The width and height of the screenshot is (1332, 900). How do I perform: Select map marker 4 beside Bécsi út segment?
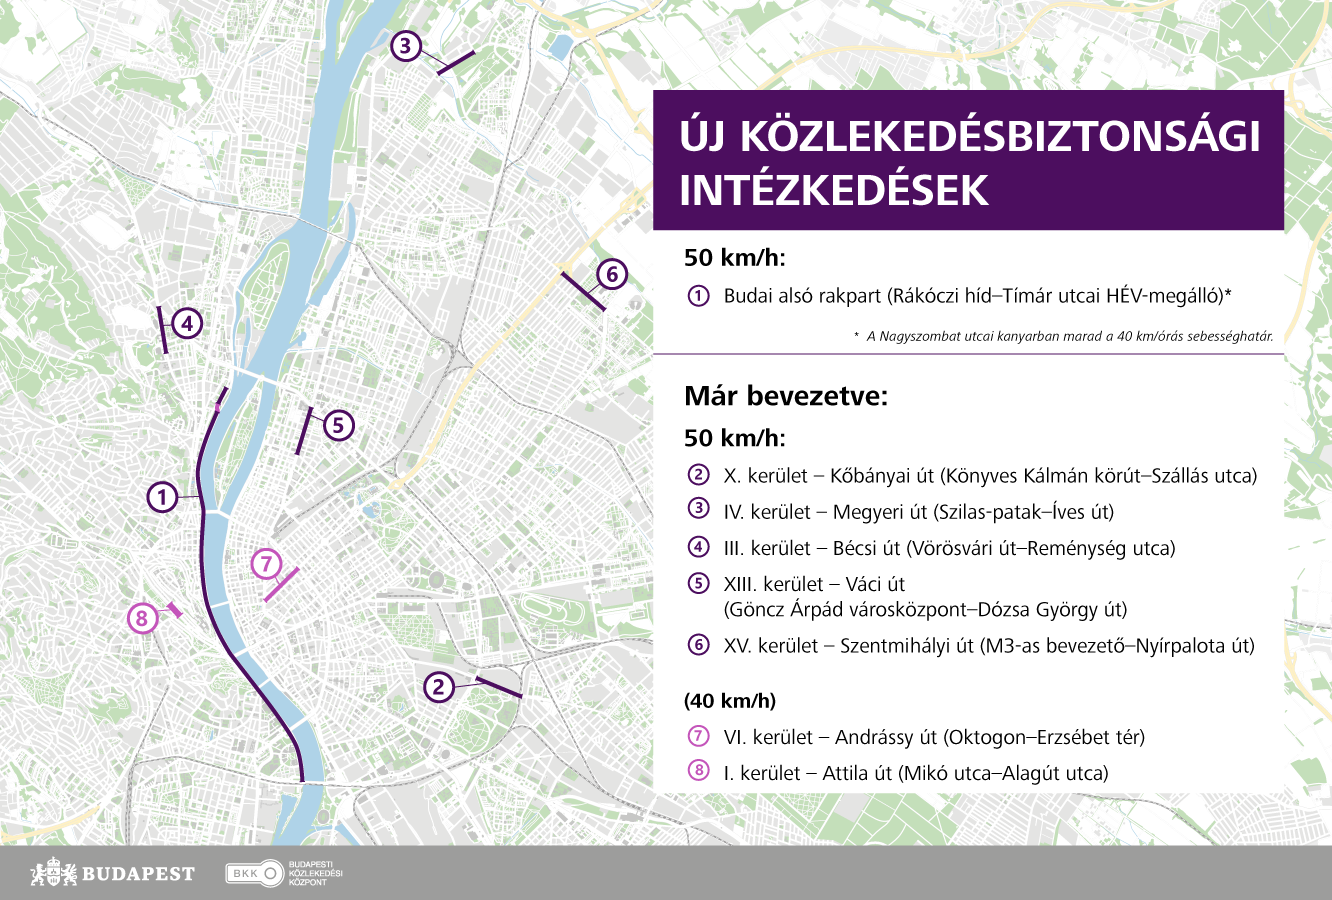pyautogui.click(x=186, y=323)
